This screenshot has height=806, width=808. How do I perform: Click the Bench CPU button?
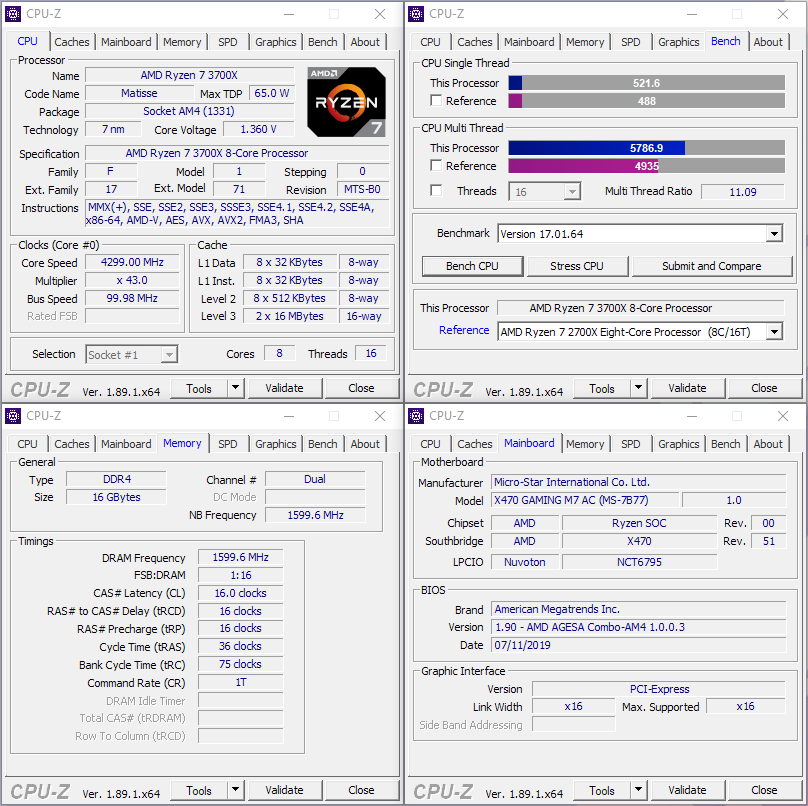[x=472, y=266]
